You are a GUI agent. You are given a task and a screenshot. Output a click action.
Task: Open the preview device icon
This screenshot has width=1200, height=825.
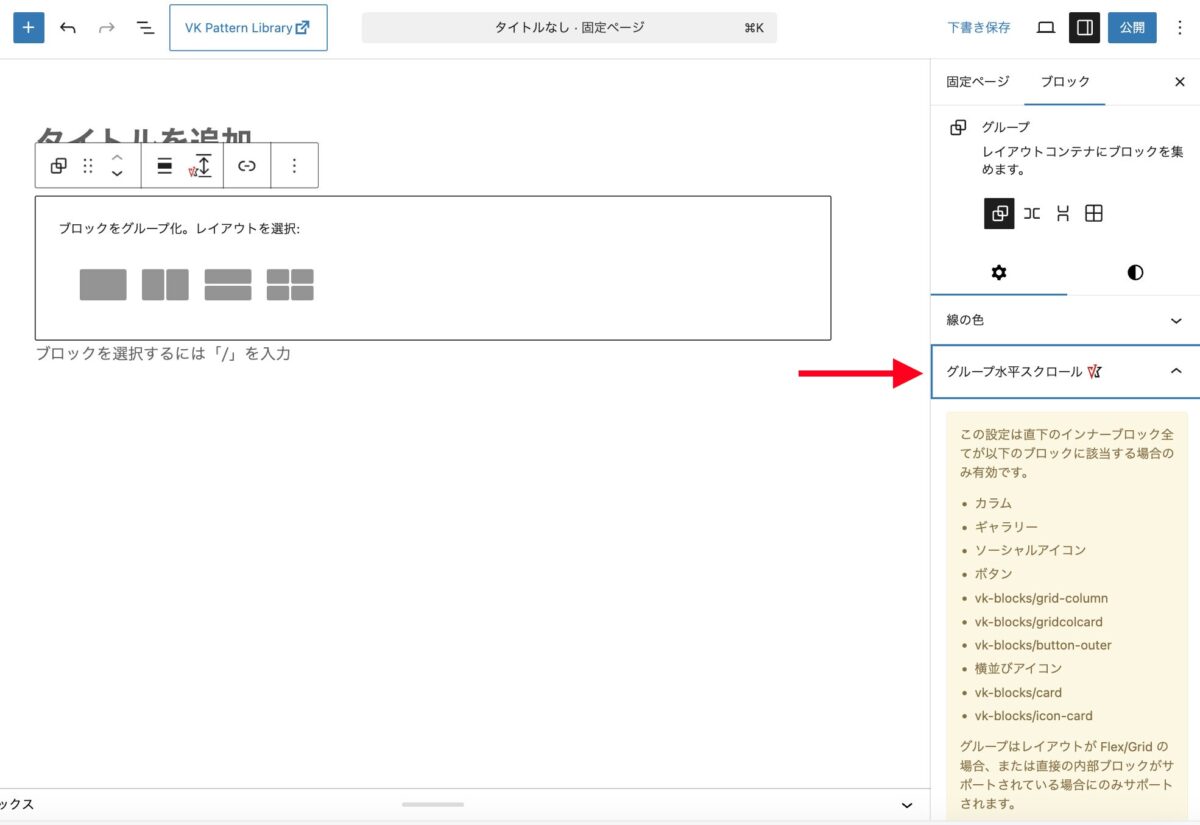click(x=1046, y=28)
